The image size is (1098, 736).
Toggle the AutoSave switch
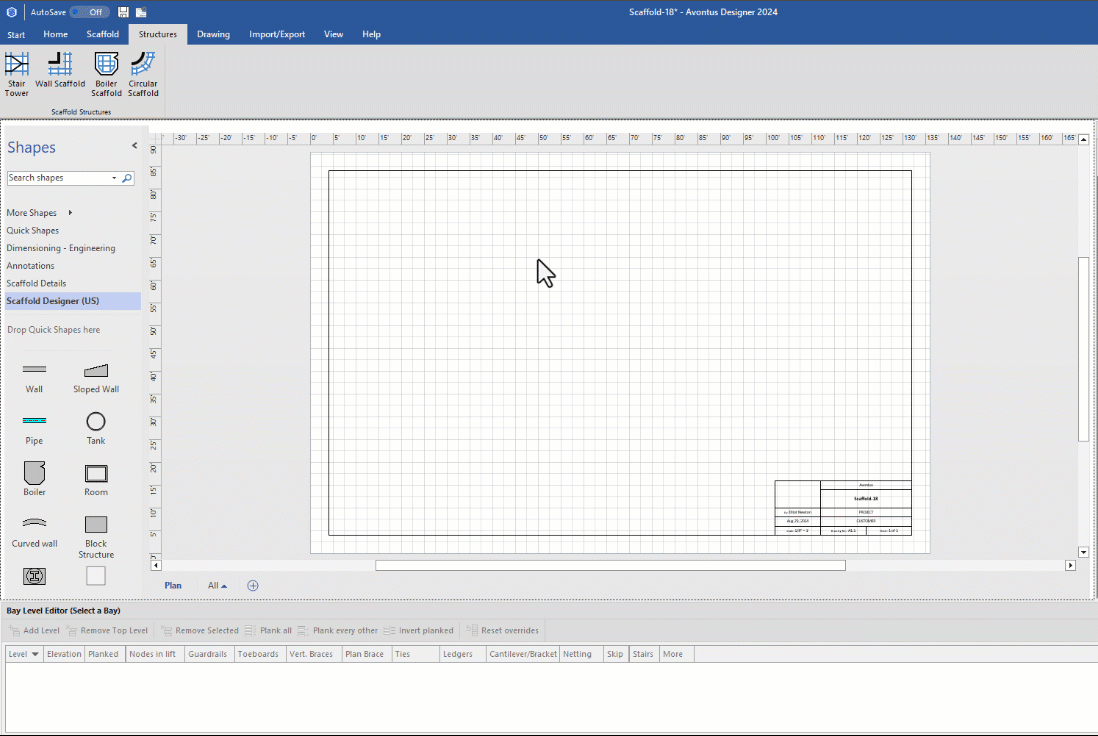[90, 12]
